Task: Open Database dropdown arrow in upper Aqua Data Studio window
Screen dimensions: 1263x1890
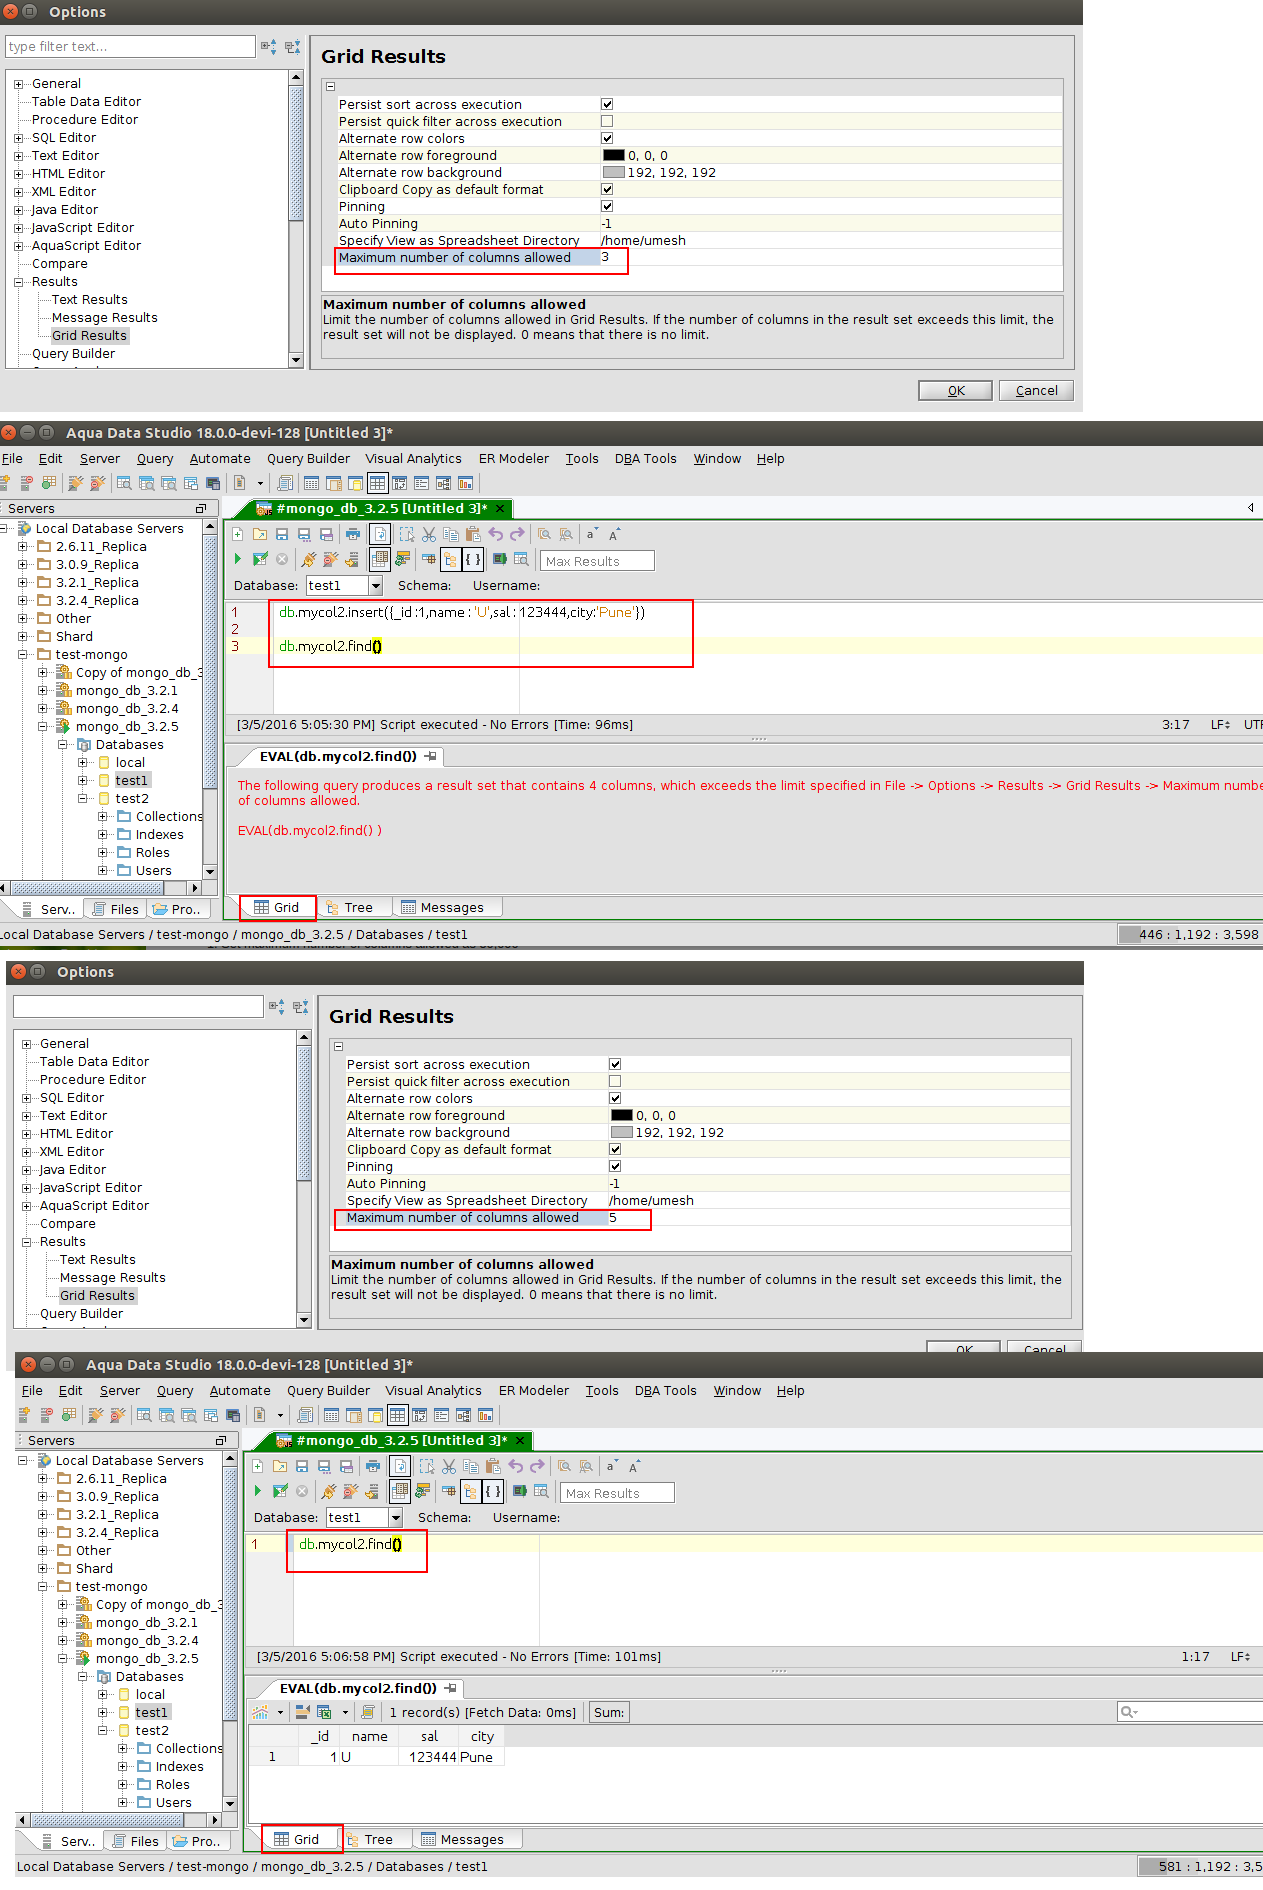Action: pos(376,586)
